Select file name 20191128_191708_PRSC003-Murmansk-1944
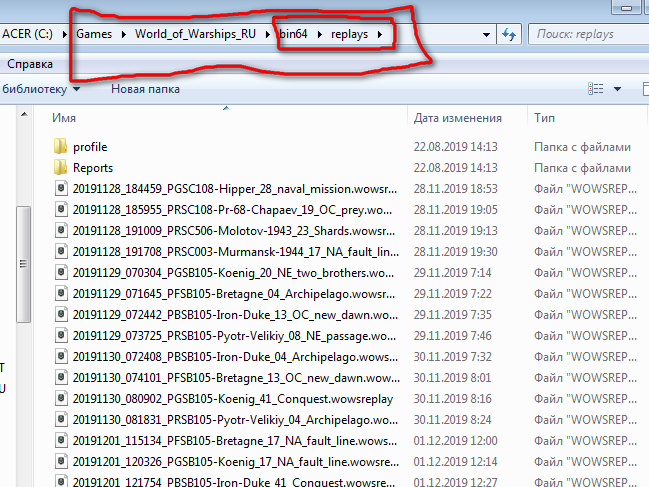 coord(236,252)
